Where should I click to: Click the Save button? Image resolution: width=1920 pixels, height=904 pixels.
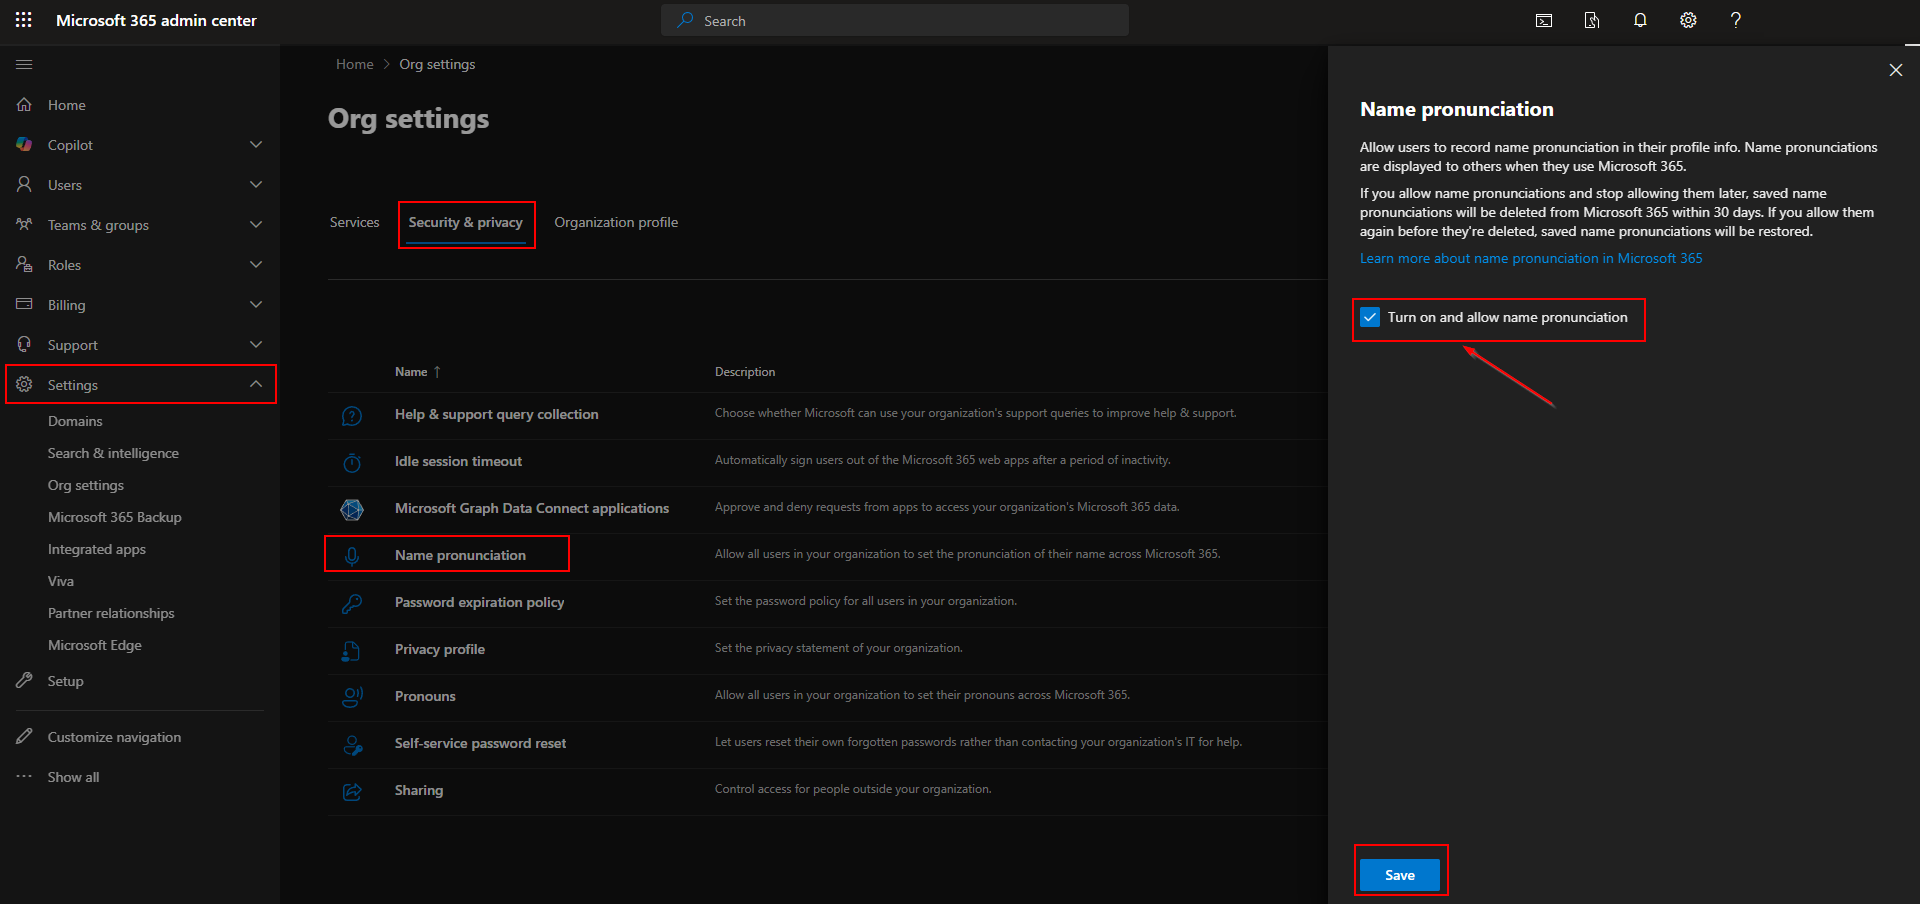(1400, 875)
